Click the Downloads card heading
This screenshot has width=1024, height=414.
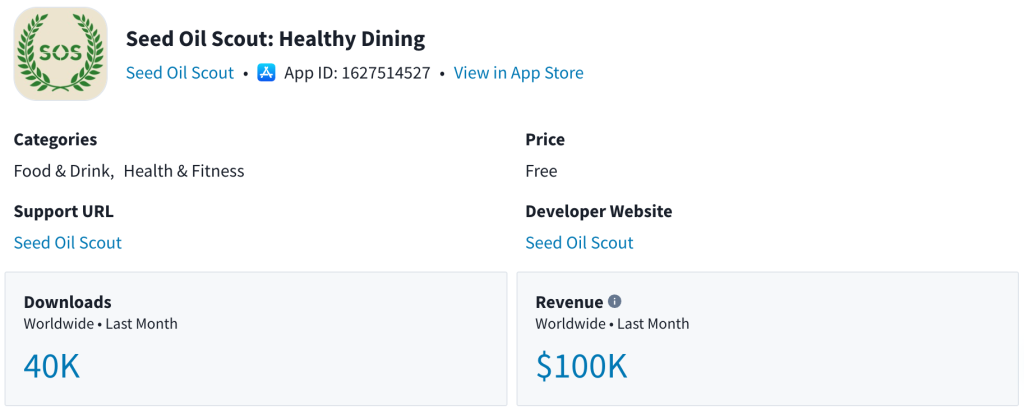(x=68, y=302)
